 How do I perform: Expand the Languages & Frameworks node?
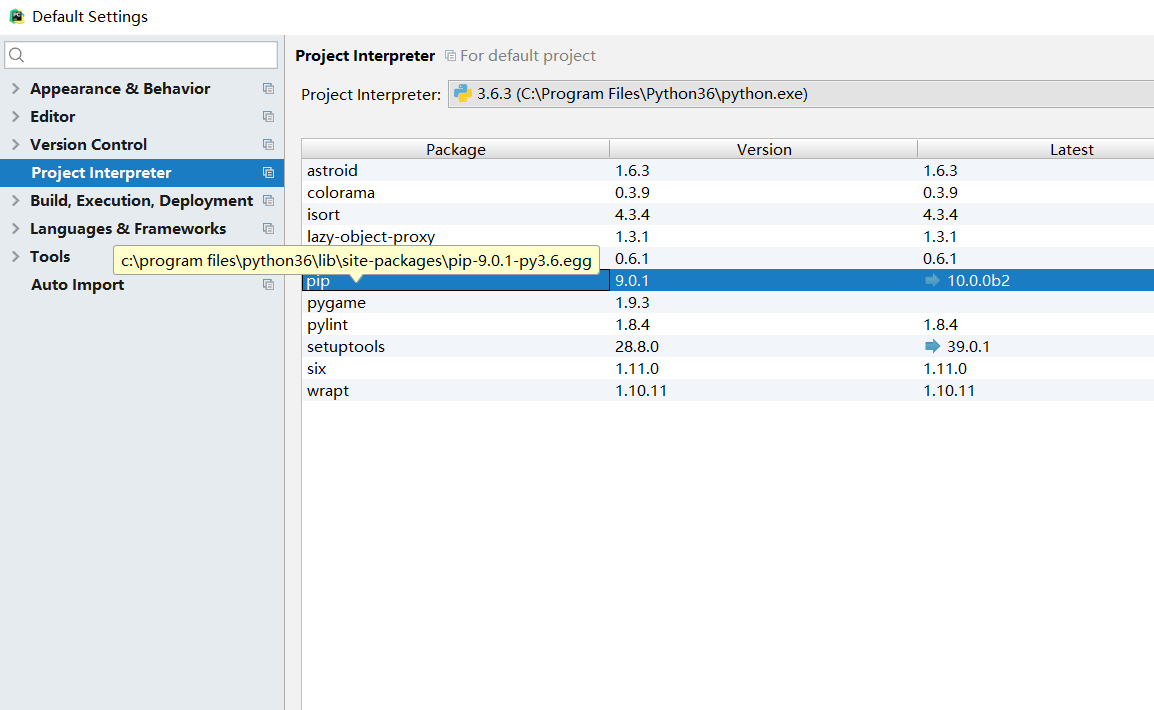(15, 229)
